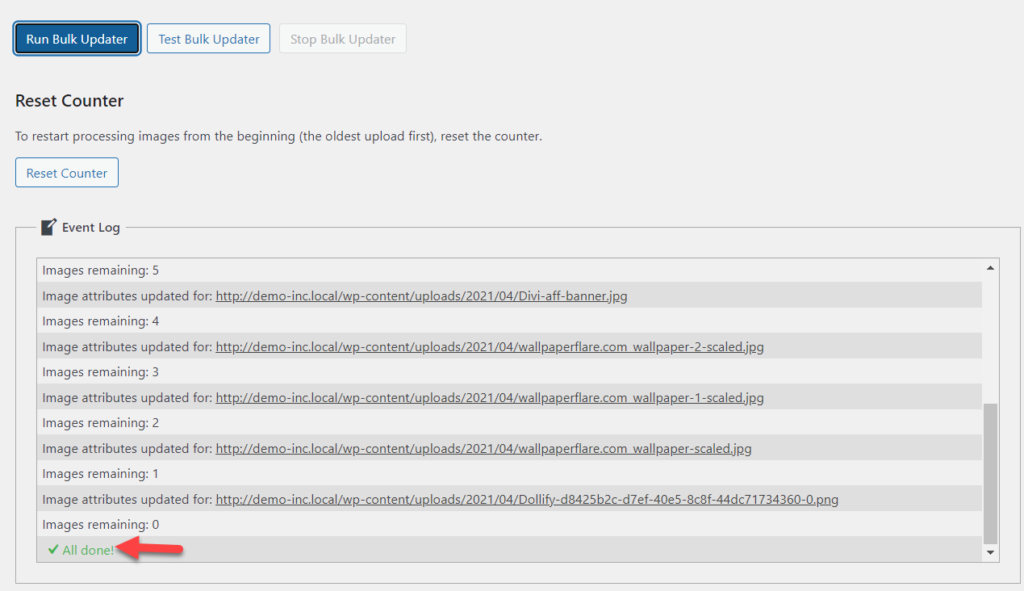
Task: Open the wallpaperflare.com_wallpaper-scaled.jpg link
Action: tap(483, 449)
